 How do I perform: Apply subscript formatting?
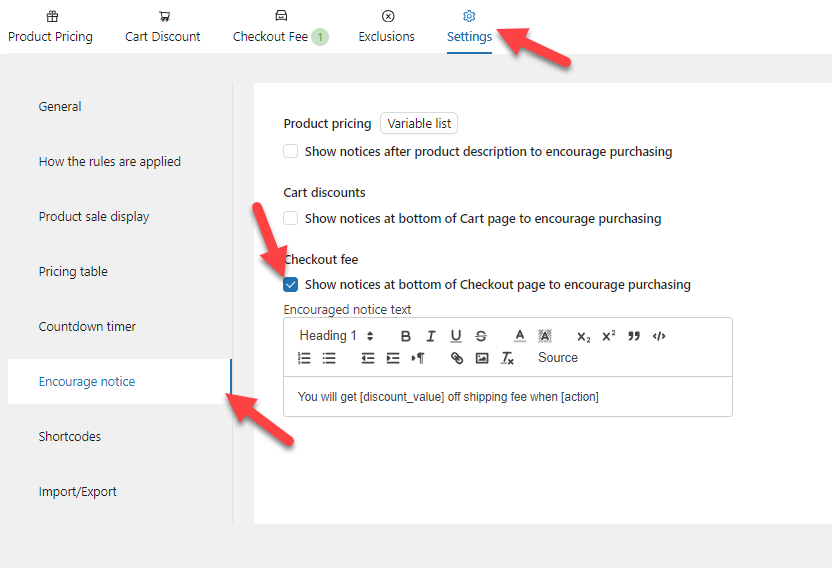point(584,337)
